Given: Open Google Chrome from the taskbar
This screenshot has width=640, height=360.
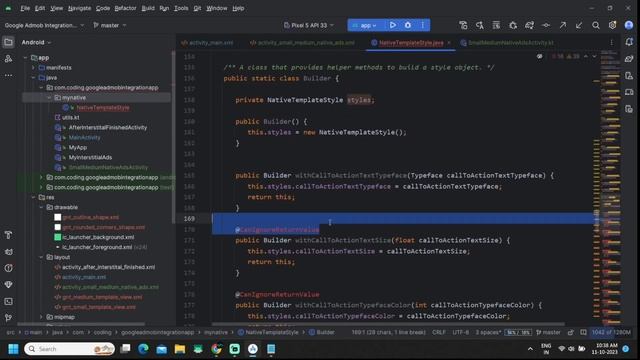Looking at the screenshot, I should (216, 349).
